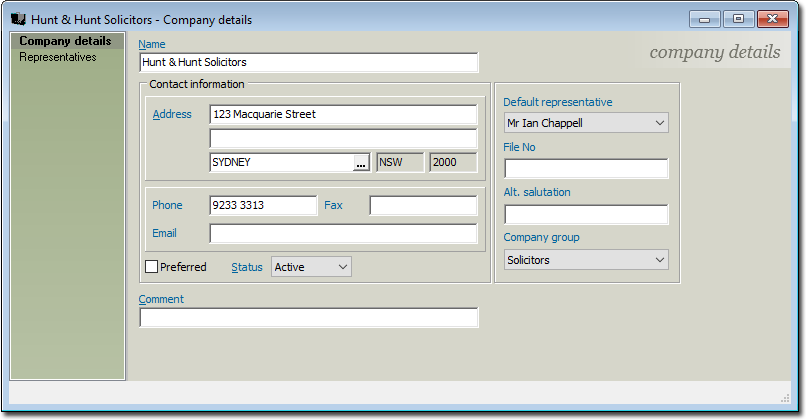Click the app icon in title bar
Image resolution: width=806 pixels, height=420 pixels.
click(20, 19)
